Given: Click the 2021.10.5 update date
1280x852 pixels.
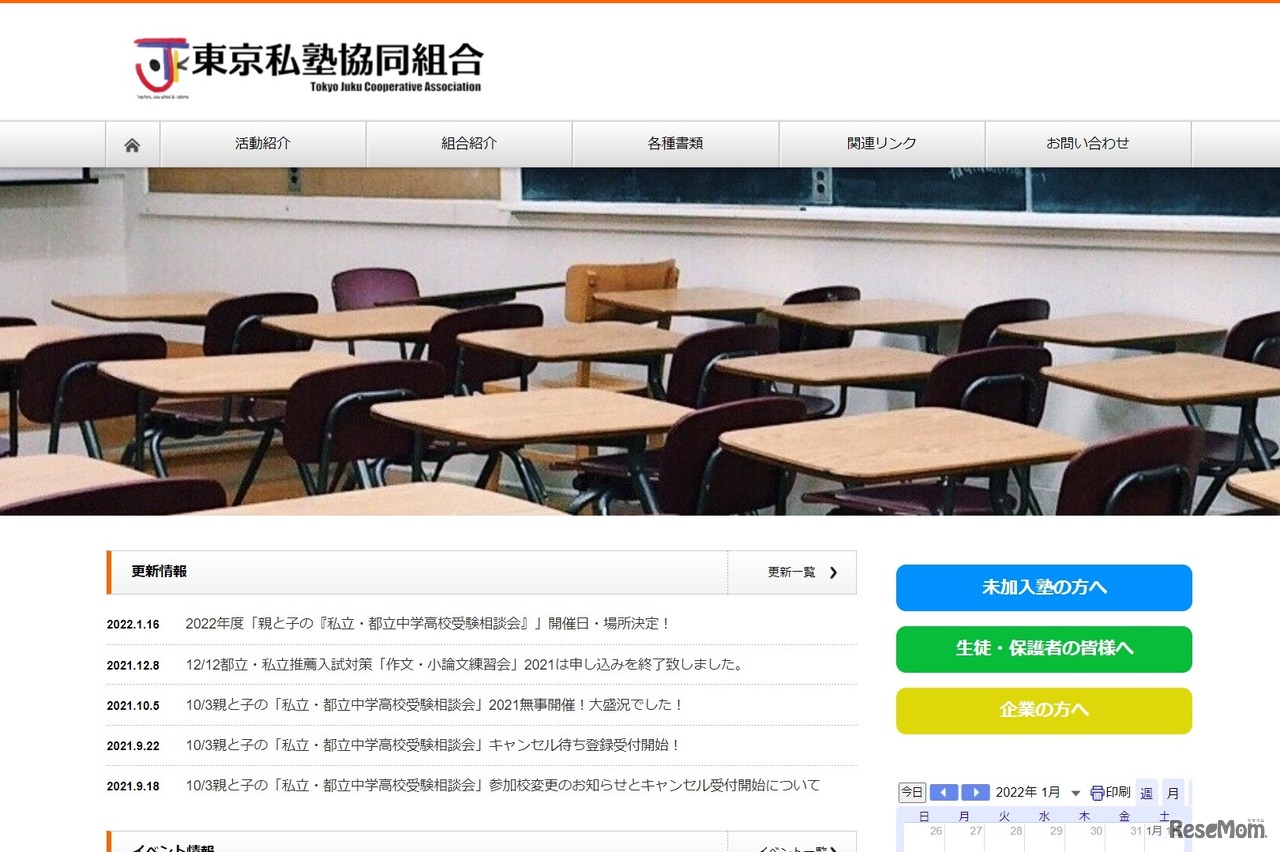Looking at the screenshot, I should (x=133, y=706).
